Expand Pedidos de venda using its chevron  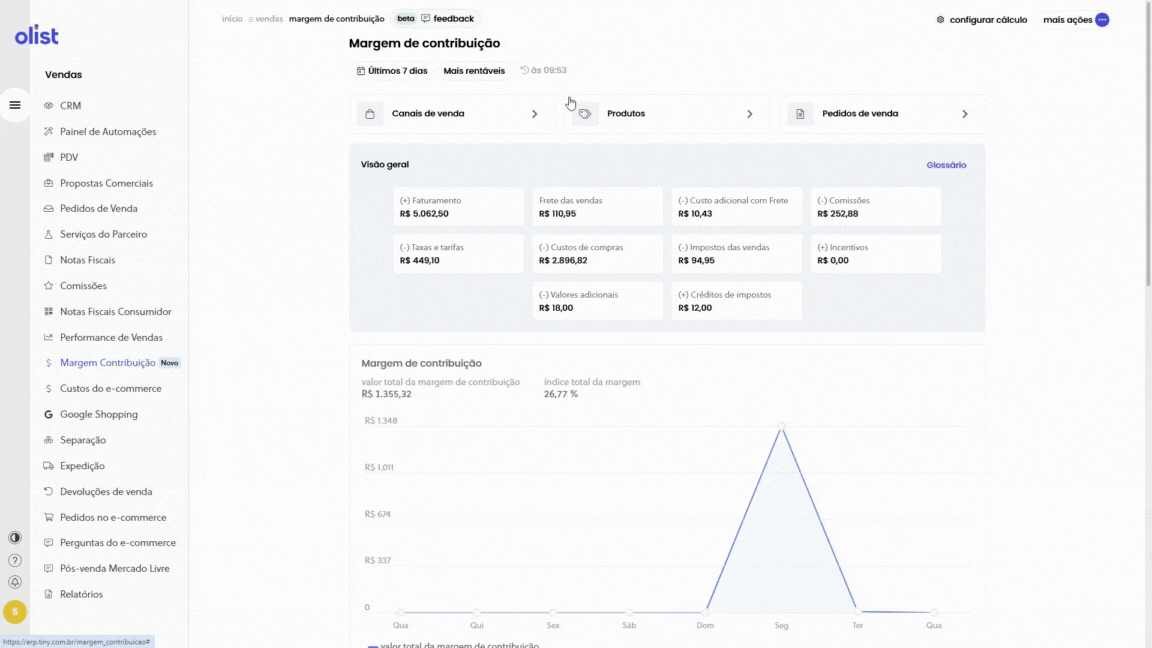point(964,114)
